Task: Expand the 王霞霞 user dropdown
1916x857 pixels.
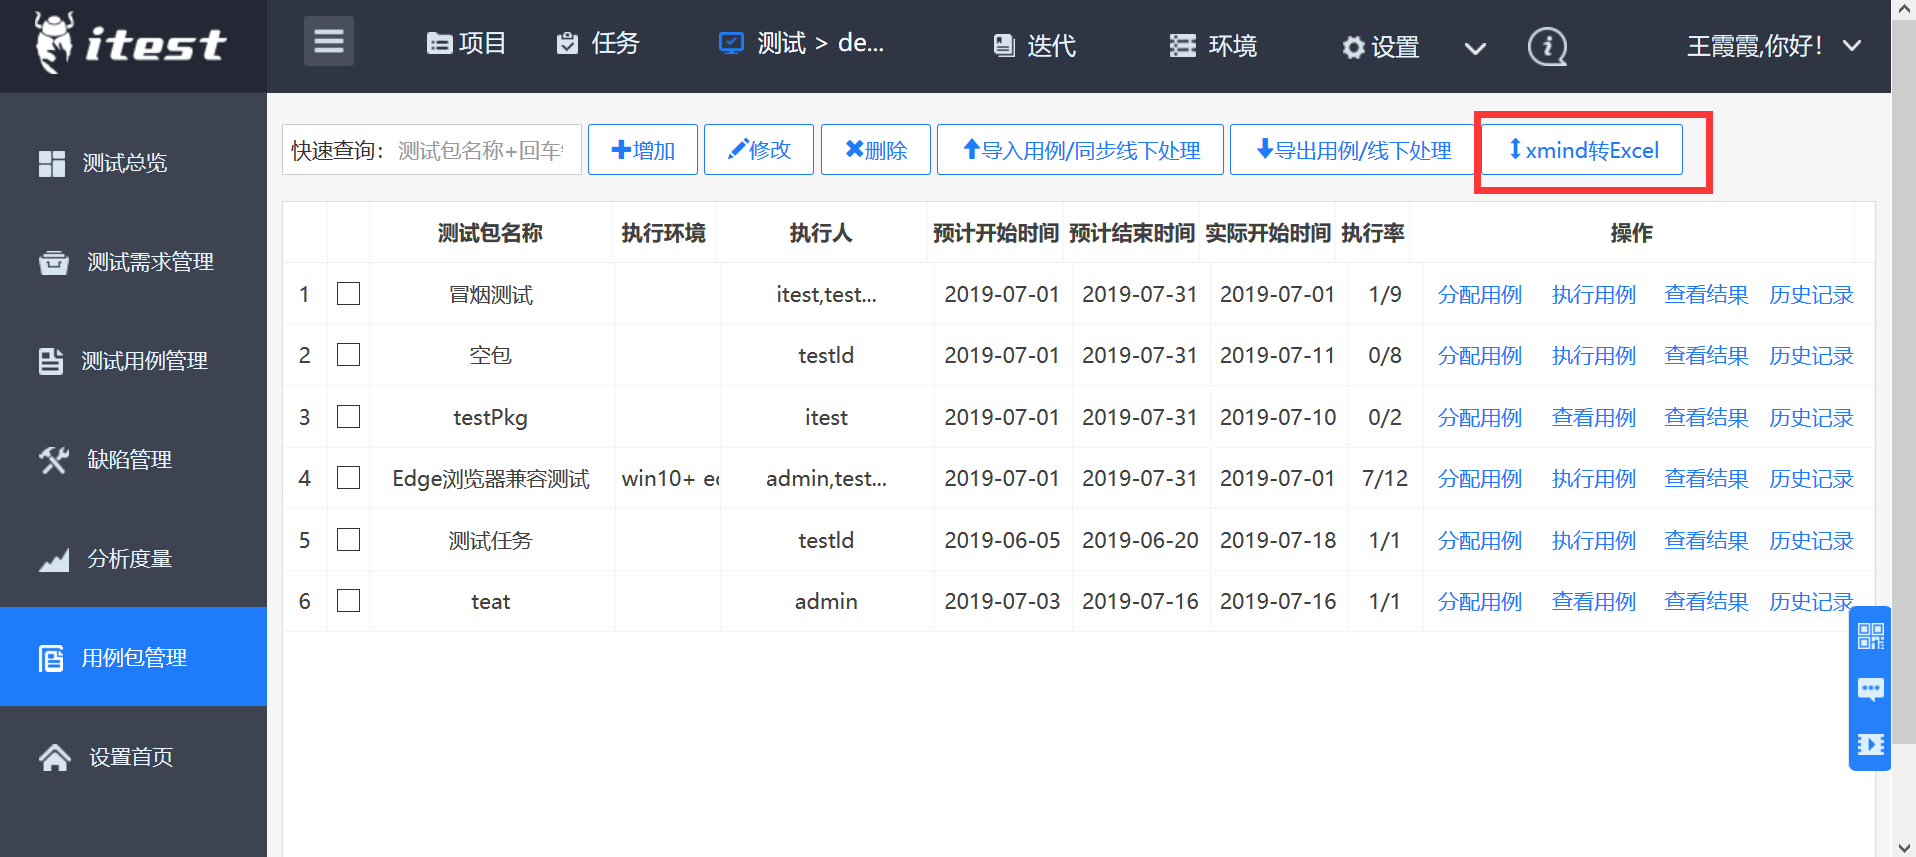Action: [1774, 46]
